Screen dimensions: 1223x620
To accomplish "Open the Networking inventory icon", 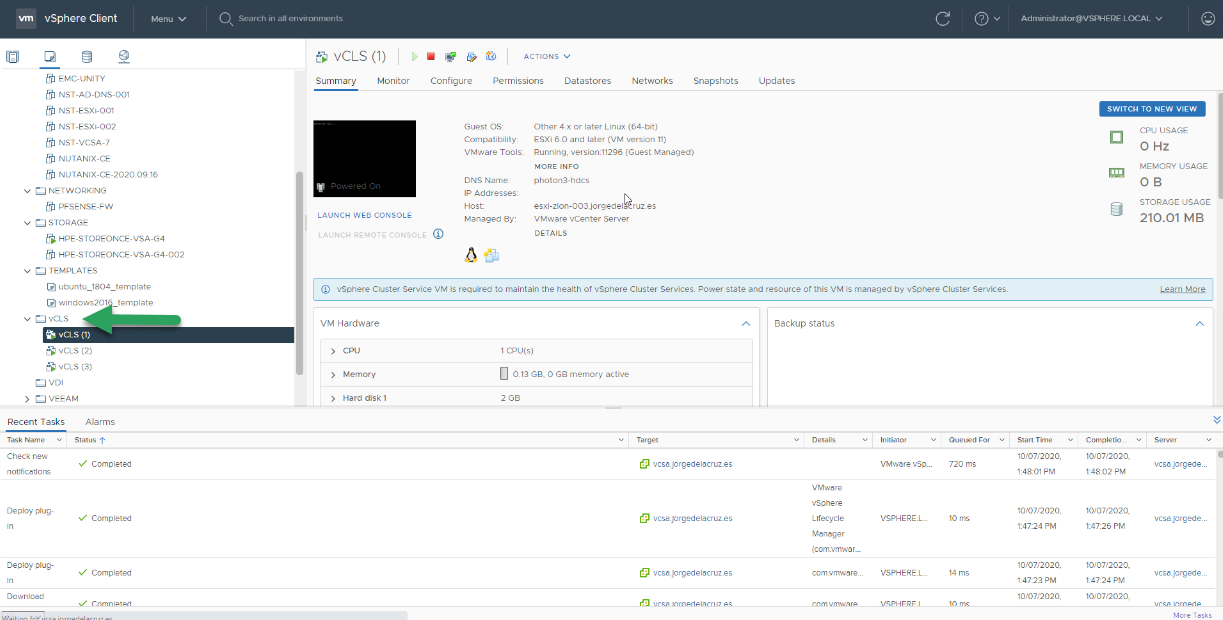I will tap(124, 57).
